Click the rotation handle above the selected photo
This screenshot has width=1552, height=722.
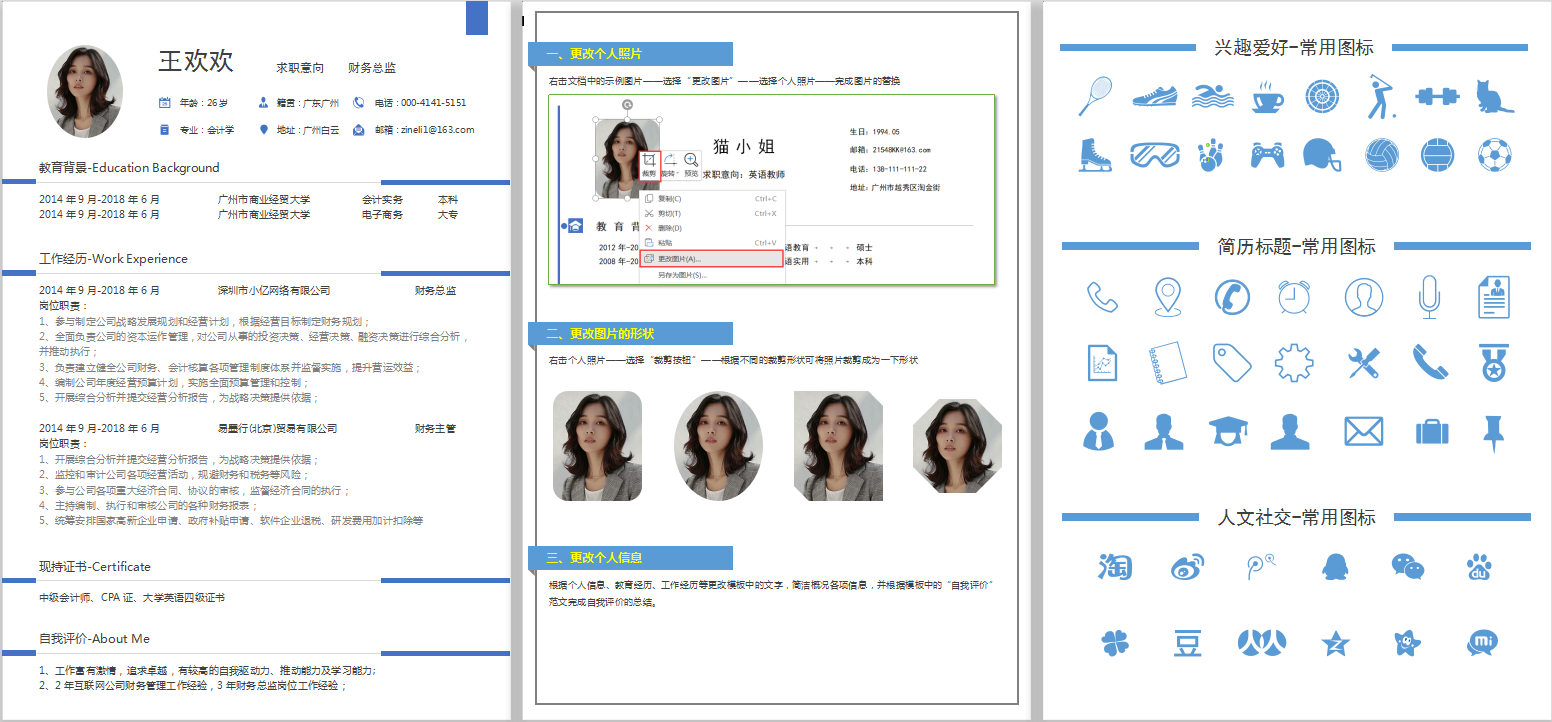[x=627, y=104]
